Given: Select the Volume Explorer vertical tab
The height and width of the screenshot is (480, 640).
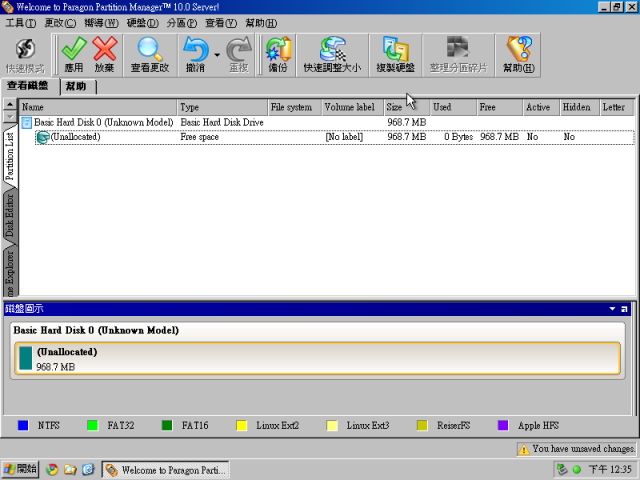Looking at the screenshot, I should (x=9, y=273).
